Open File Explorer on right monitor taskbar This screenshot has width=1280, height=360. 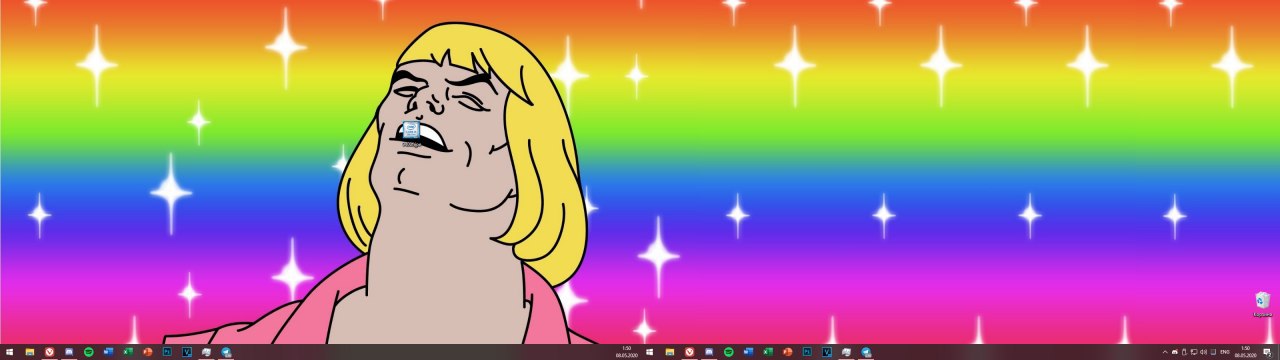pos(670,352)
